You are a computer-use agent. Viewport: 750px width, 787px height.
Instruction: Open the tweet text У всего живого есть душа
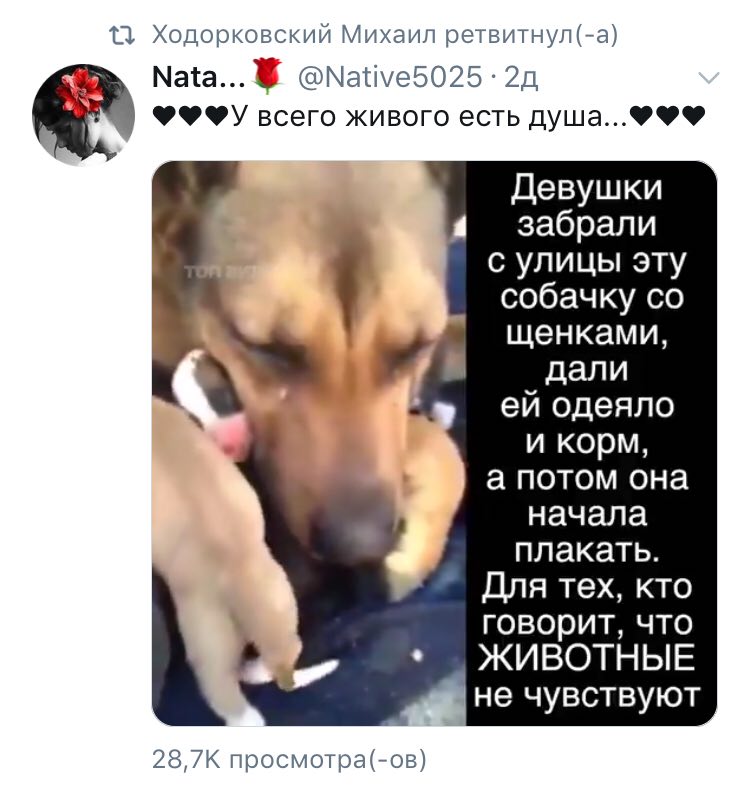pyautogui.click(x=429, y=117)
